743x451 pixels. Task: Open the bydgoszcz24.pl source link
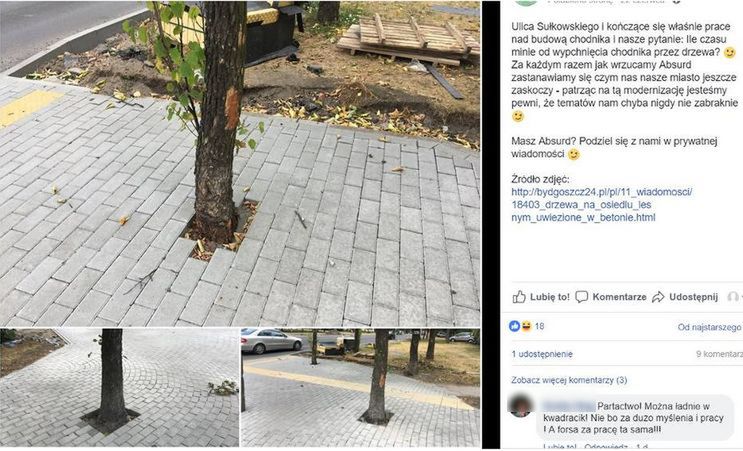click(602, 205)
